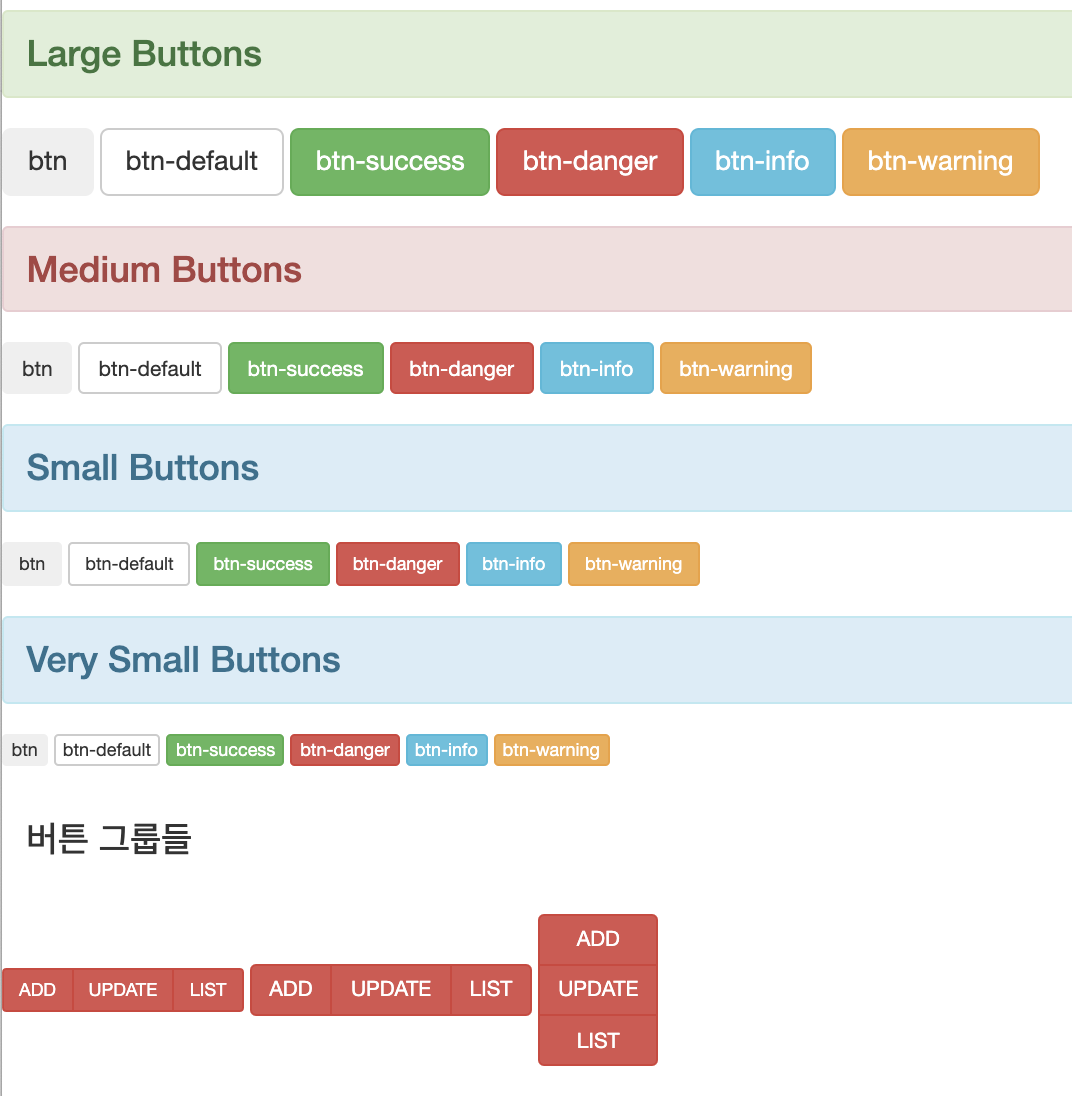The image size is (1072, 1096).
Task: Choose the very small btn-success button
Action: point(225,750)
